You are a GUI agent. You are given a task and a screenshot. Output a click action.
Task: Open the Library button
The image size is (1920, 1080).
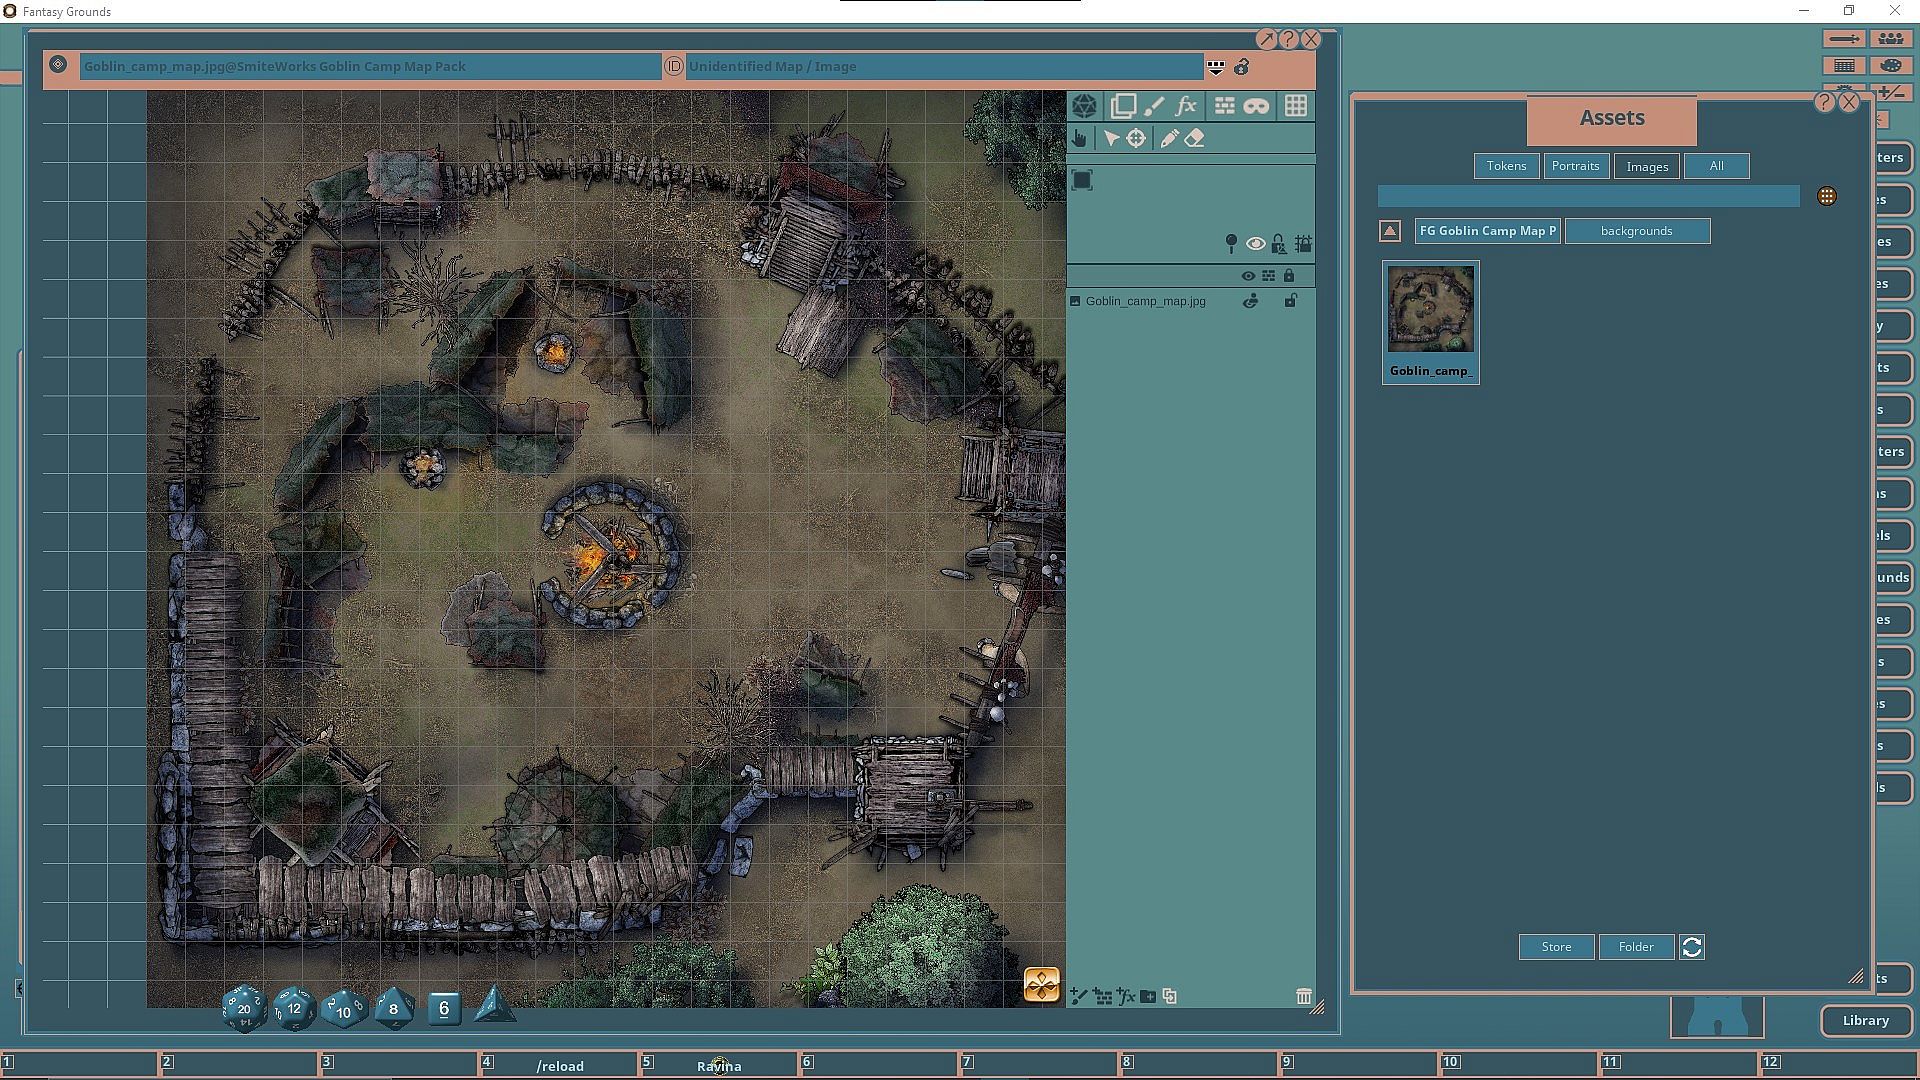click(1865, 1021)
